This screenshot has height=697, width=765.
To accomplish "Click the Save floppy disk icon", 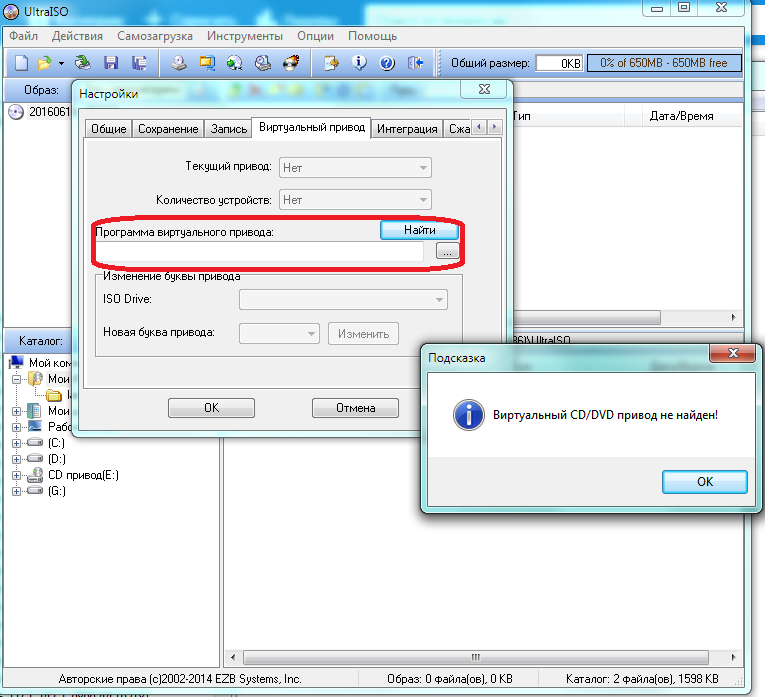I will point(111,63).
